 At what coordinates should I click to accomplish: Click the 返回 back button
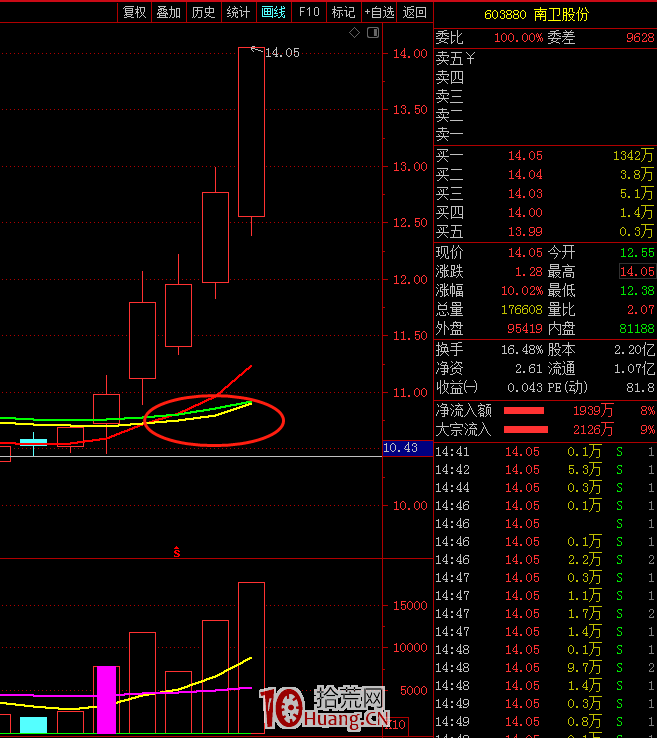(414, 12)
